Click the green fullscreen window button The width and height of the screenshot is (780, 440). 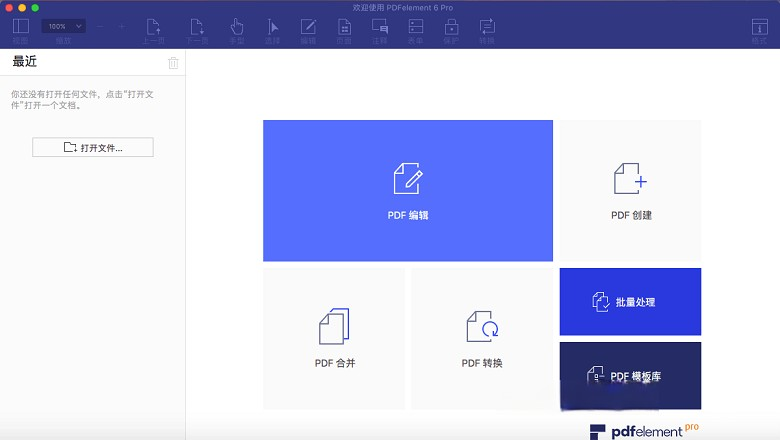[x=35, y=7]
